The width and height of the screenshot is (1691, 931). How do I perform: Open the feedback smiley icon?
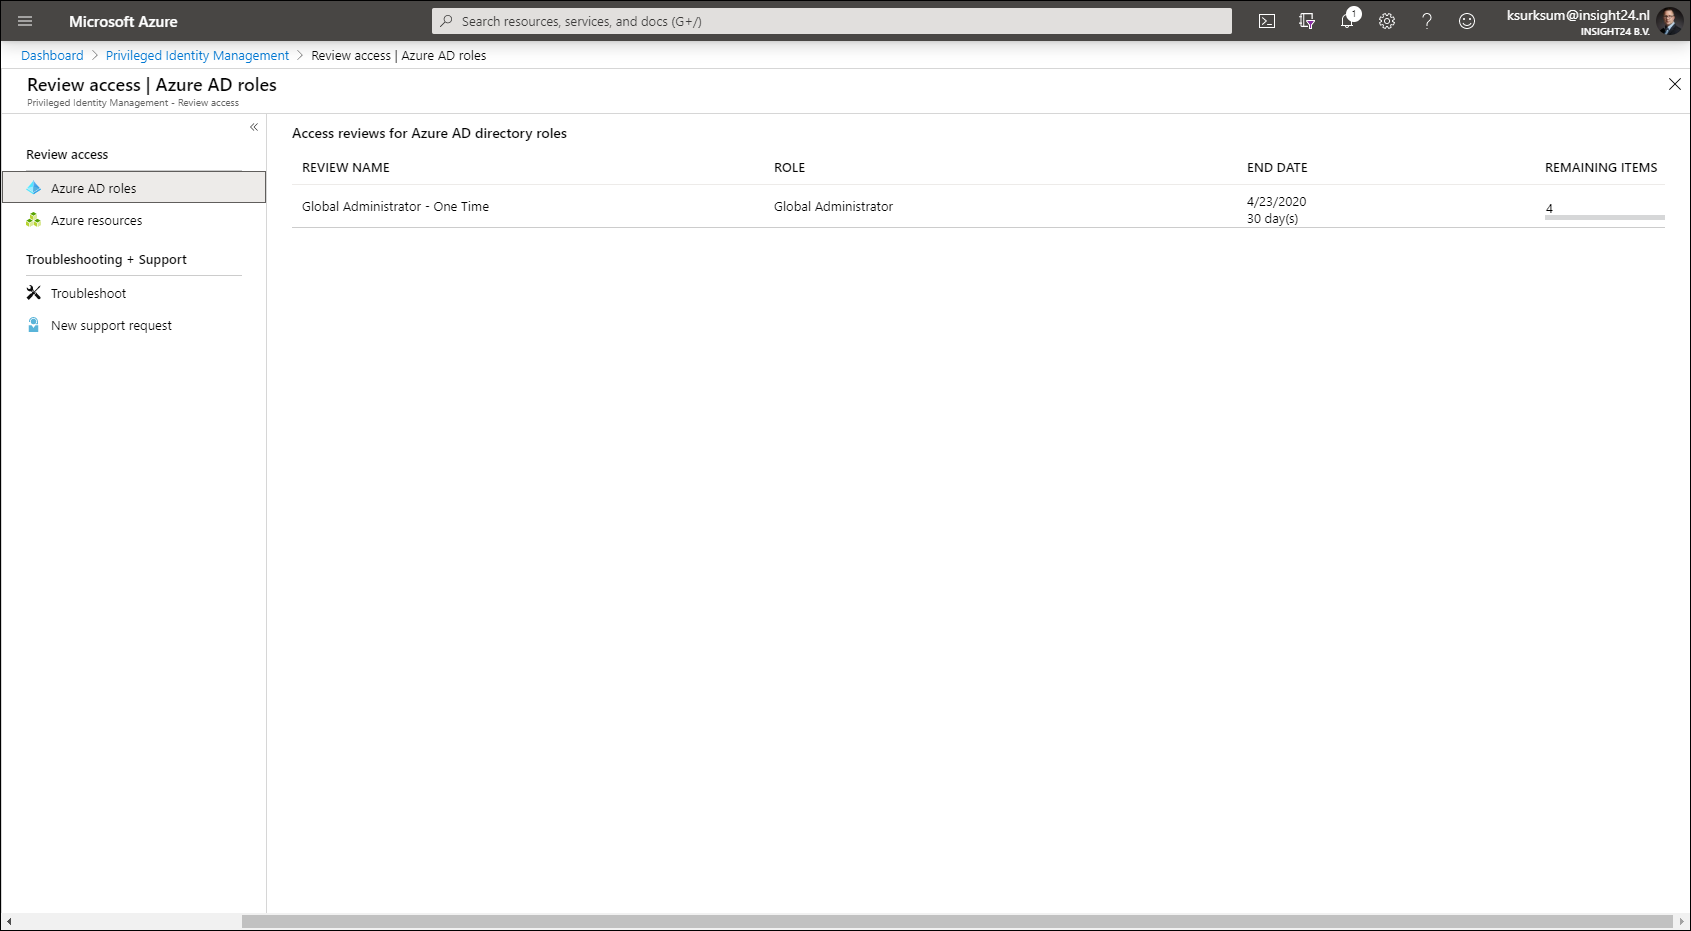click(1467, 21)
